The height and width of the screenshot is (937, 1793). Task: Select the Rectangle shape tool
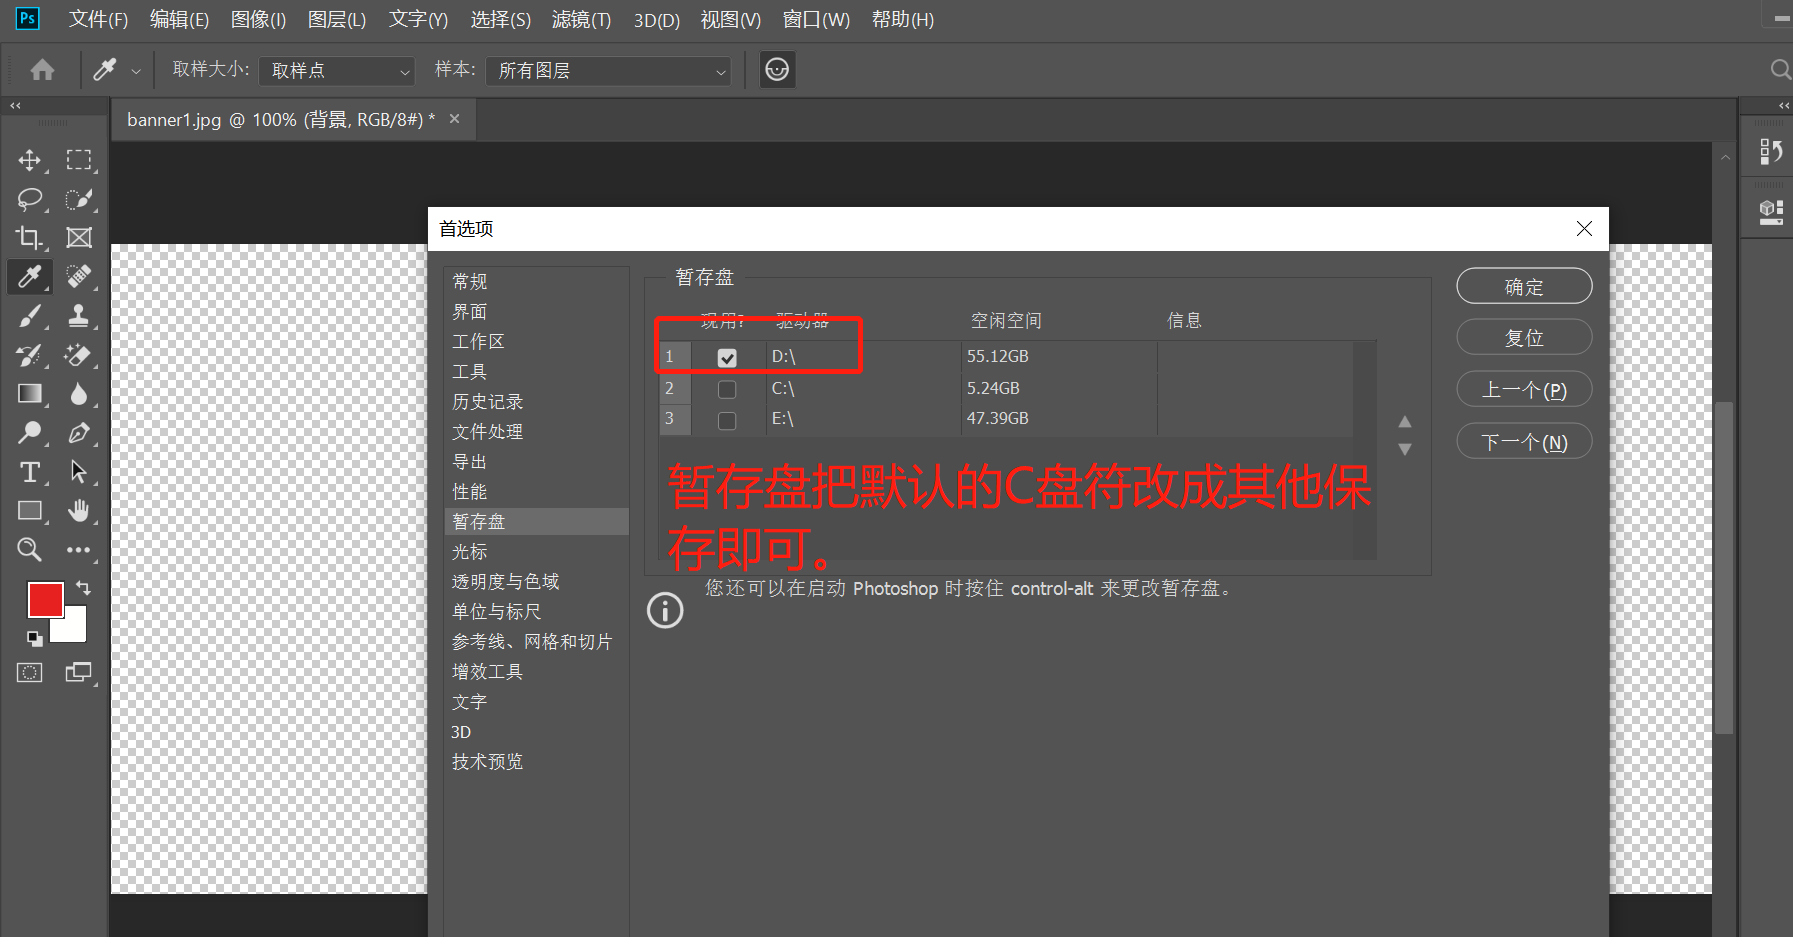[30, 511]
